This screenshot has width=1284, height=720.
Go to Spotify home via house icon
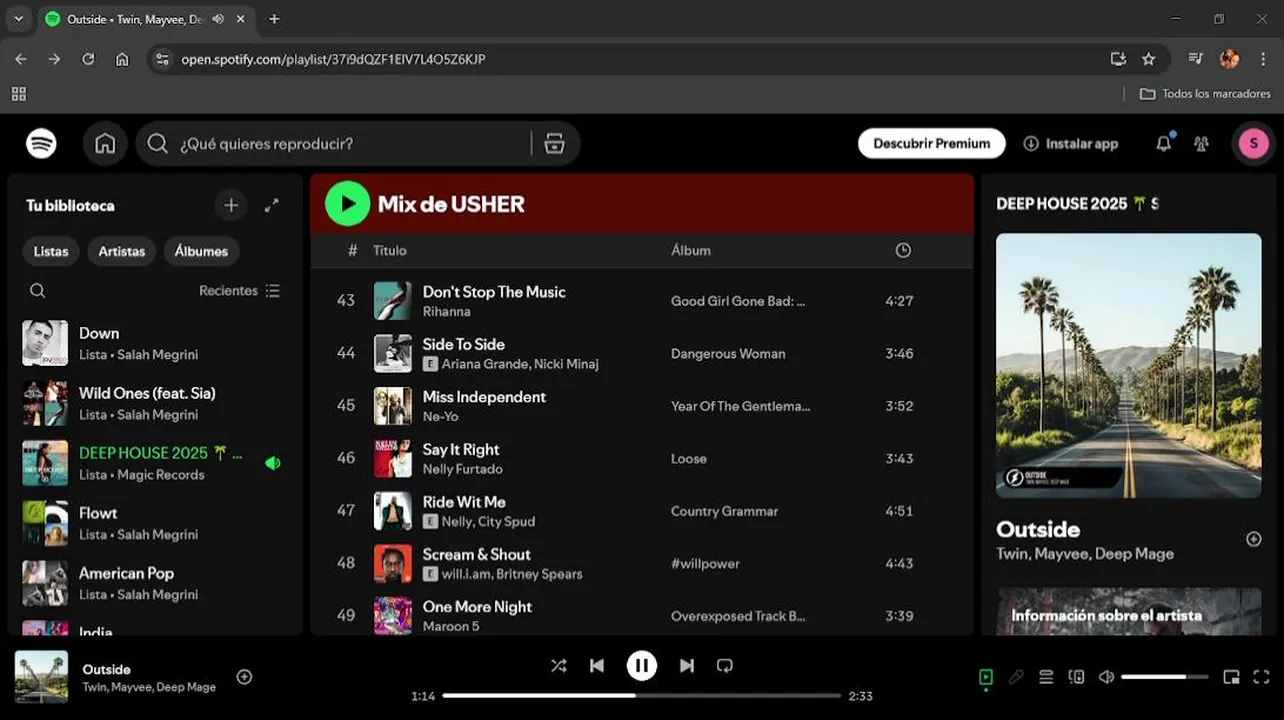point(105,144)
